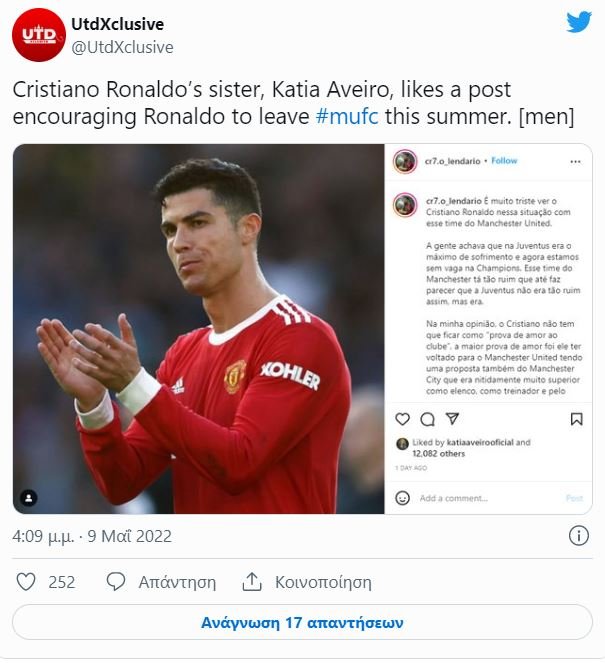
Task: Follow cr7.o_lendario via the Follow link
Action: (504, 161)
